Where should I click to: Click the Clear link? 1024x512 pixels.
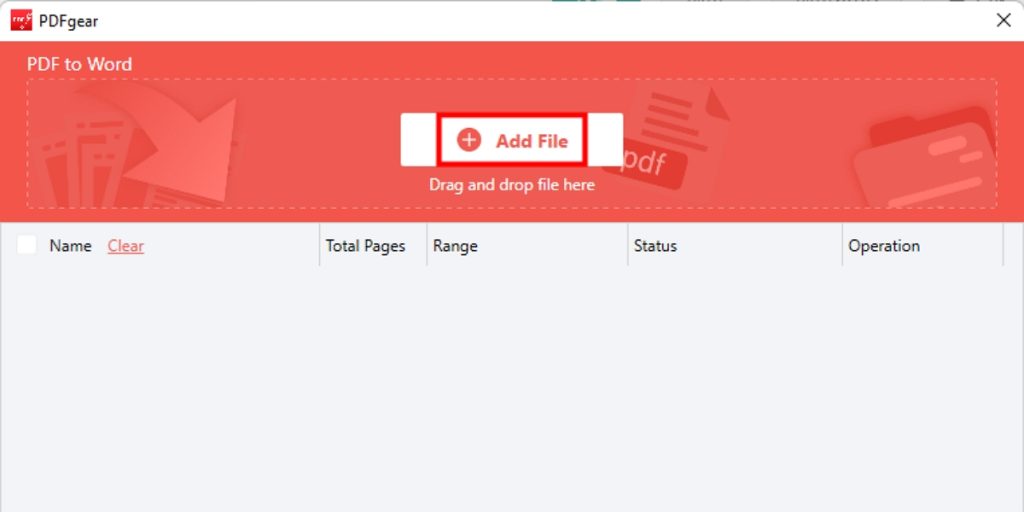tap(125, 246)
